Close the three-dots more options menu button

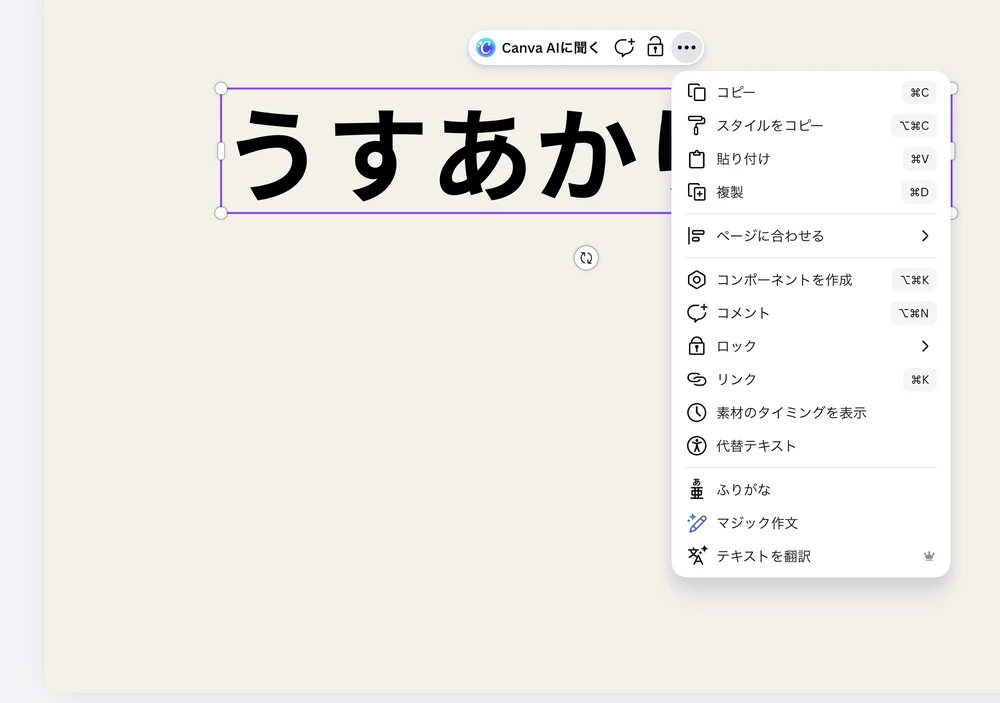(686, 48)
